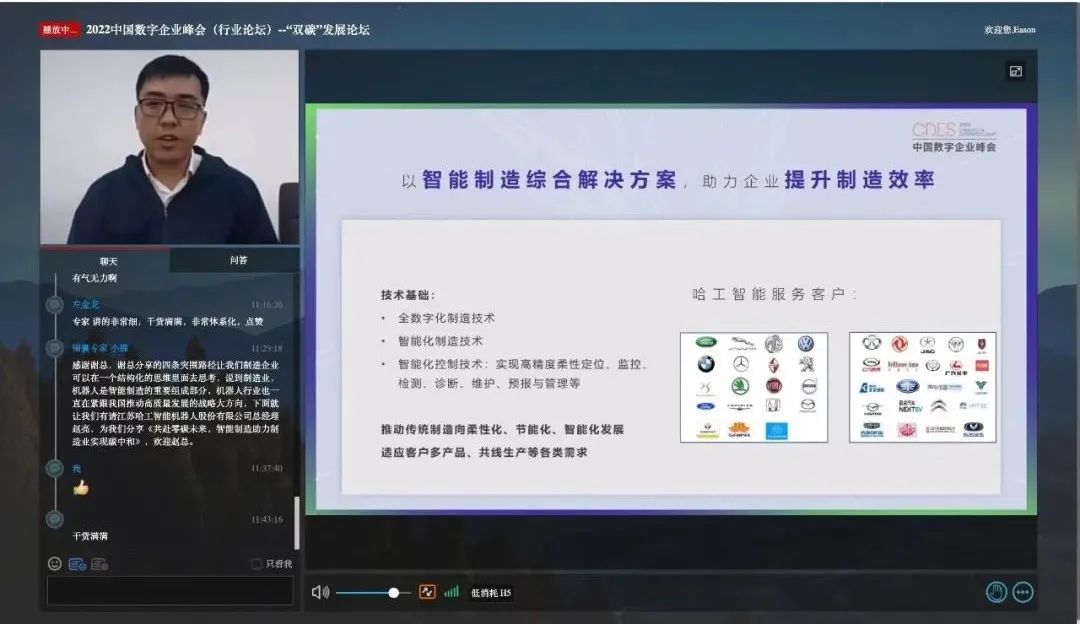Click the username 我 in chat
Viewport: 1080px width, 624px height.
point(76,468)
